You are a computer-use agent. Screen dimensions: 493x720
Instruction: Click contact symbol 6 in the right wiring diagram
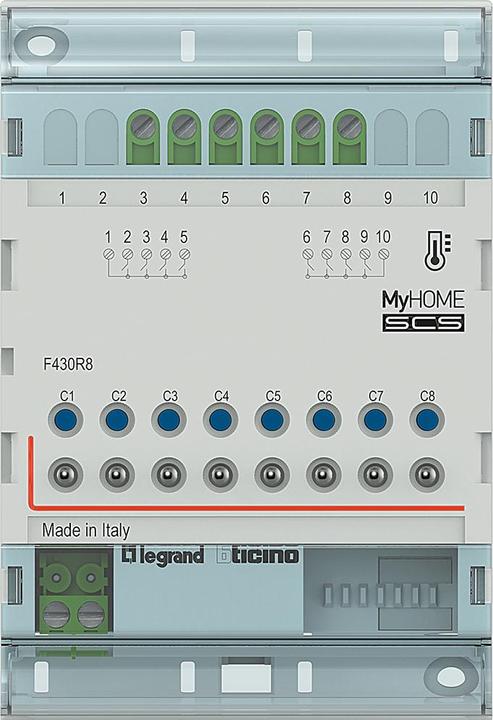pos(307,254)
